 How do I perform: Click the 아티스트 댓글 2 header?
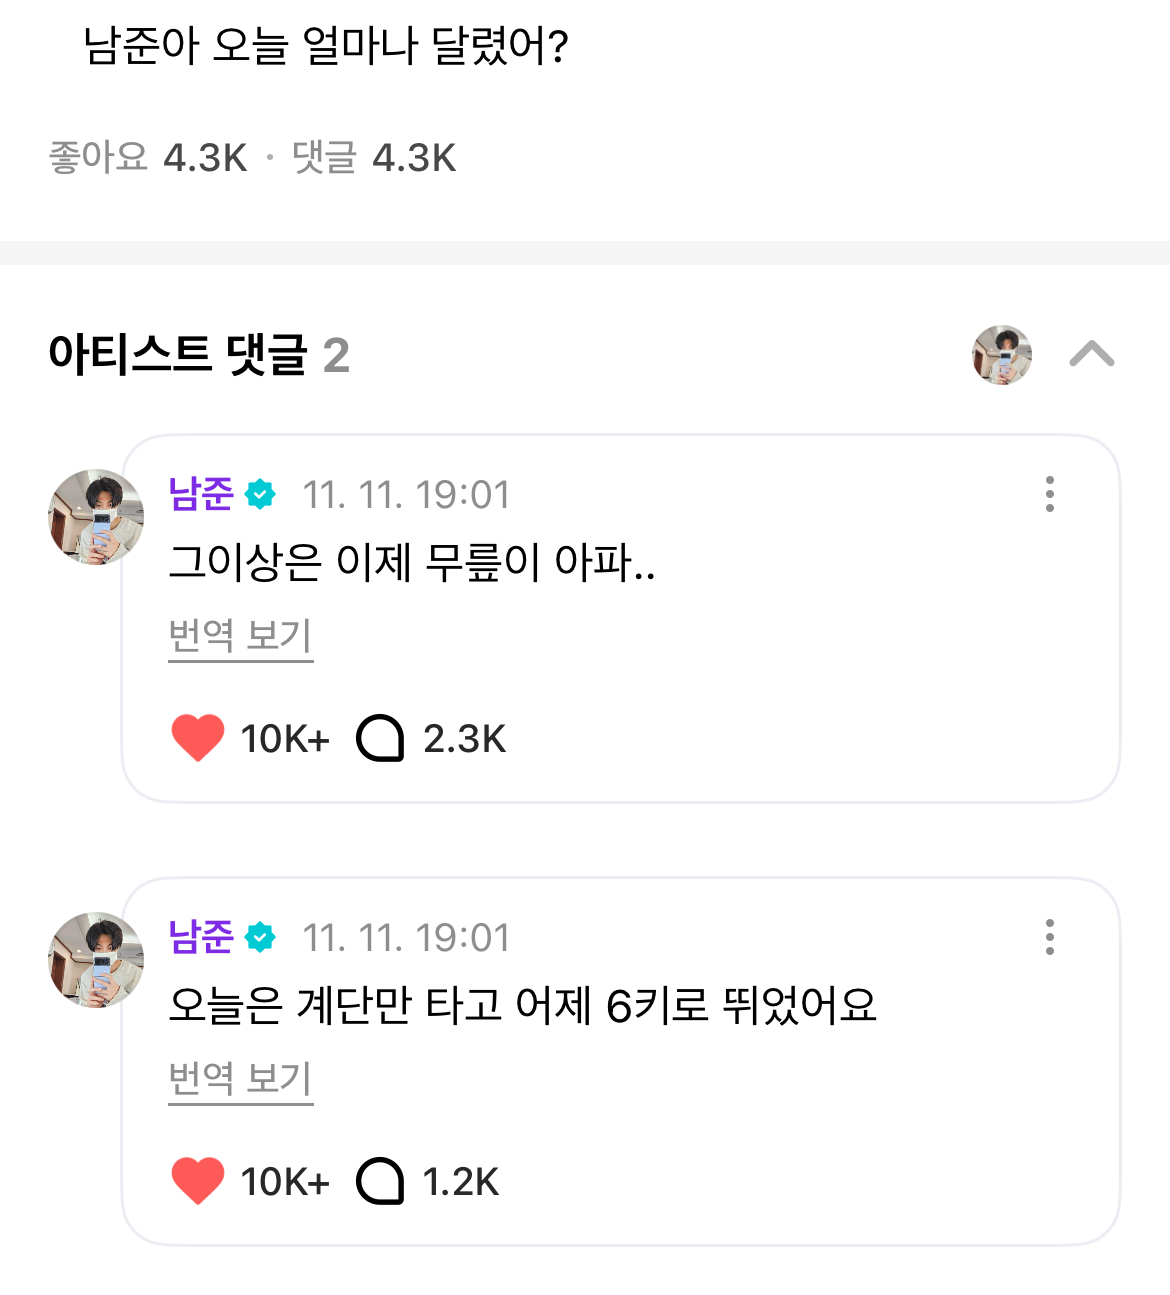point(199,355)
